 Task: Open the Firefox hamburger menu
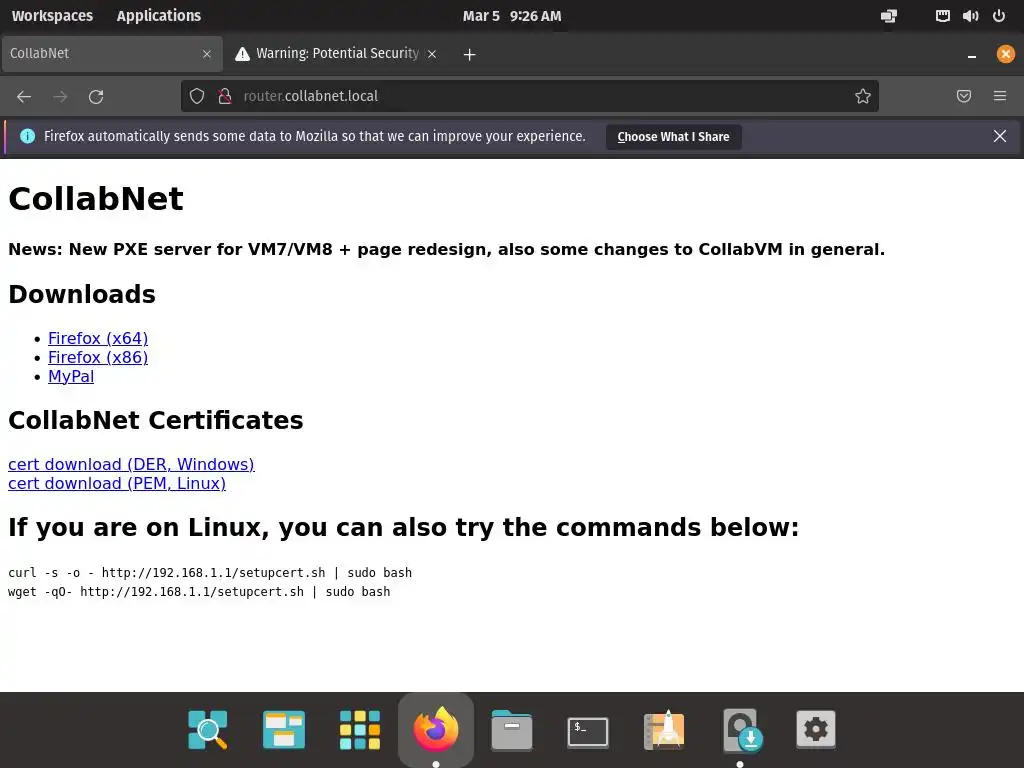tap(1000, 97)
